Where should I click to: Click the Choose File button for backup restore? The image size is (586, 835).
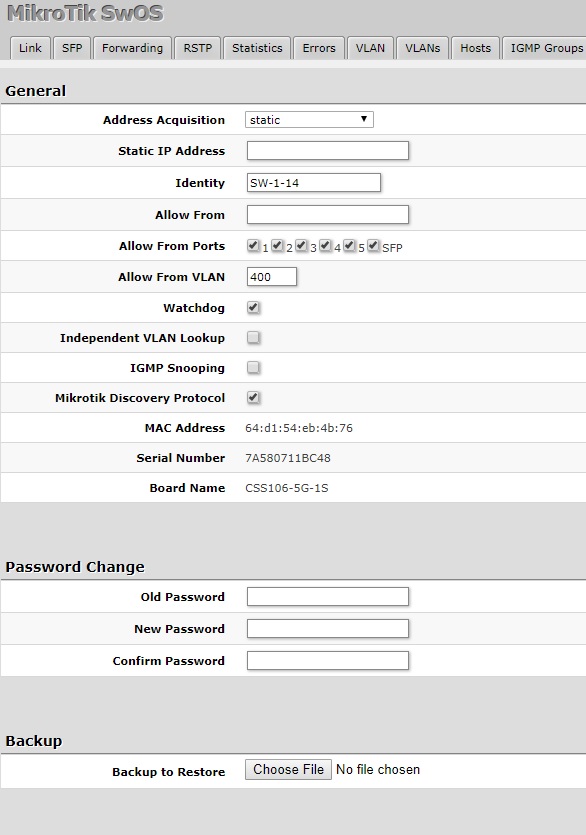pos(288,769)
